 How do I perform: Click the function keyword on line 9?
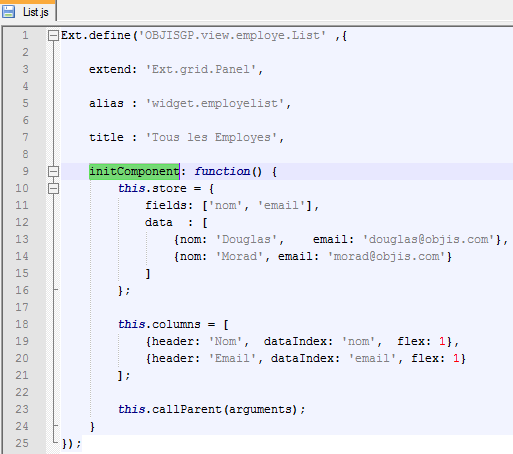tap(222, 171)
